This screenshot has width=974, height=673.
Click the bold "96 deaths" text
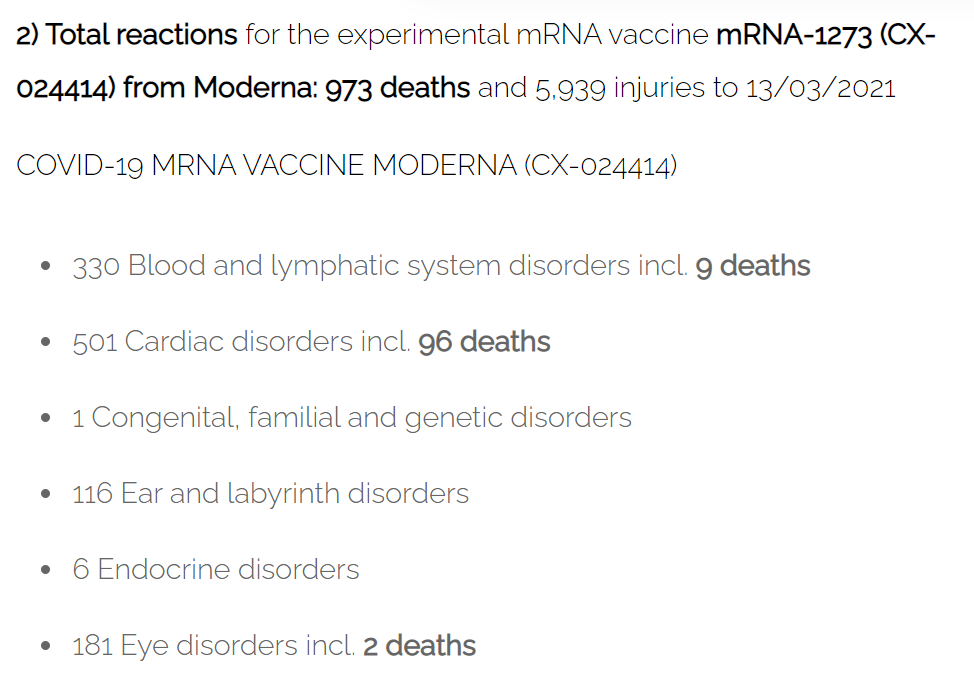point(485,342)
